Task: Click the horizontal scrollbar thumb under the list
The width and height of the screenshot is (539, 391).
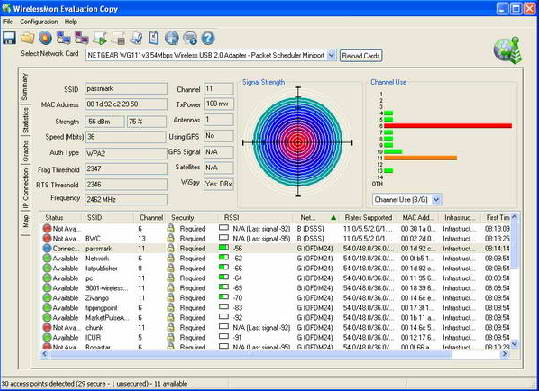Action: pos(250,354)
